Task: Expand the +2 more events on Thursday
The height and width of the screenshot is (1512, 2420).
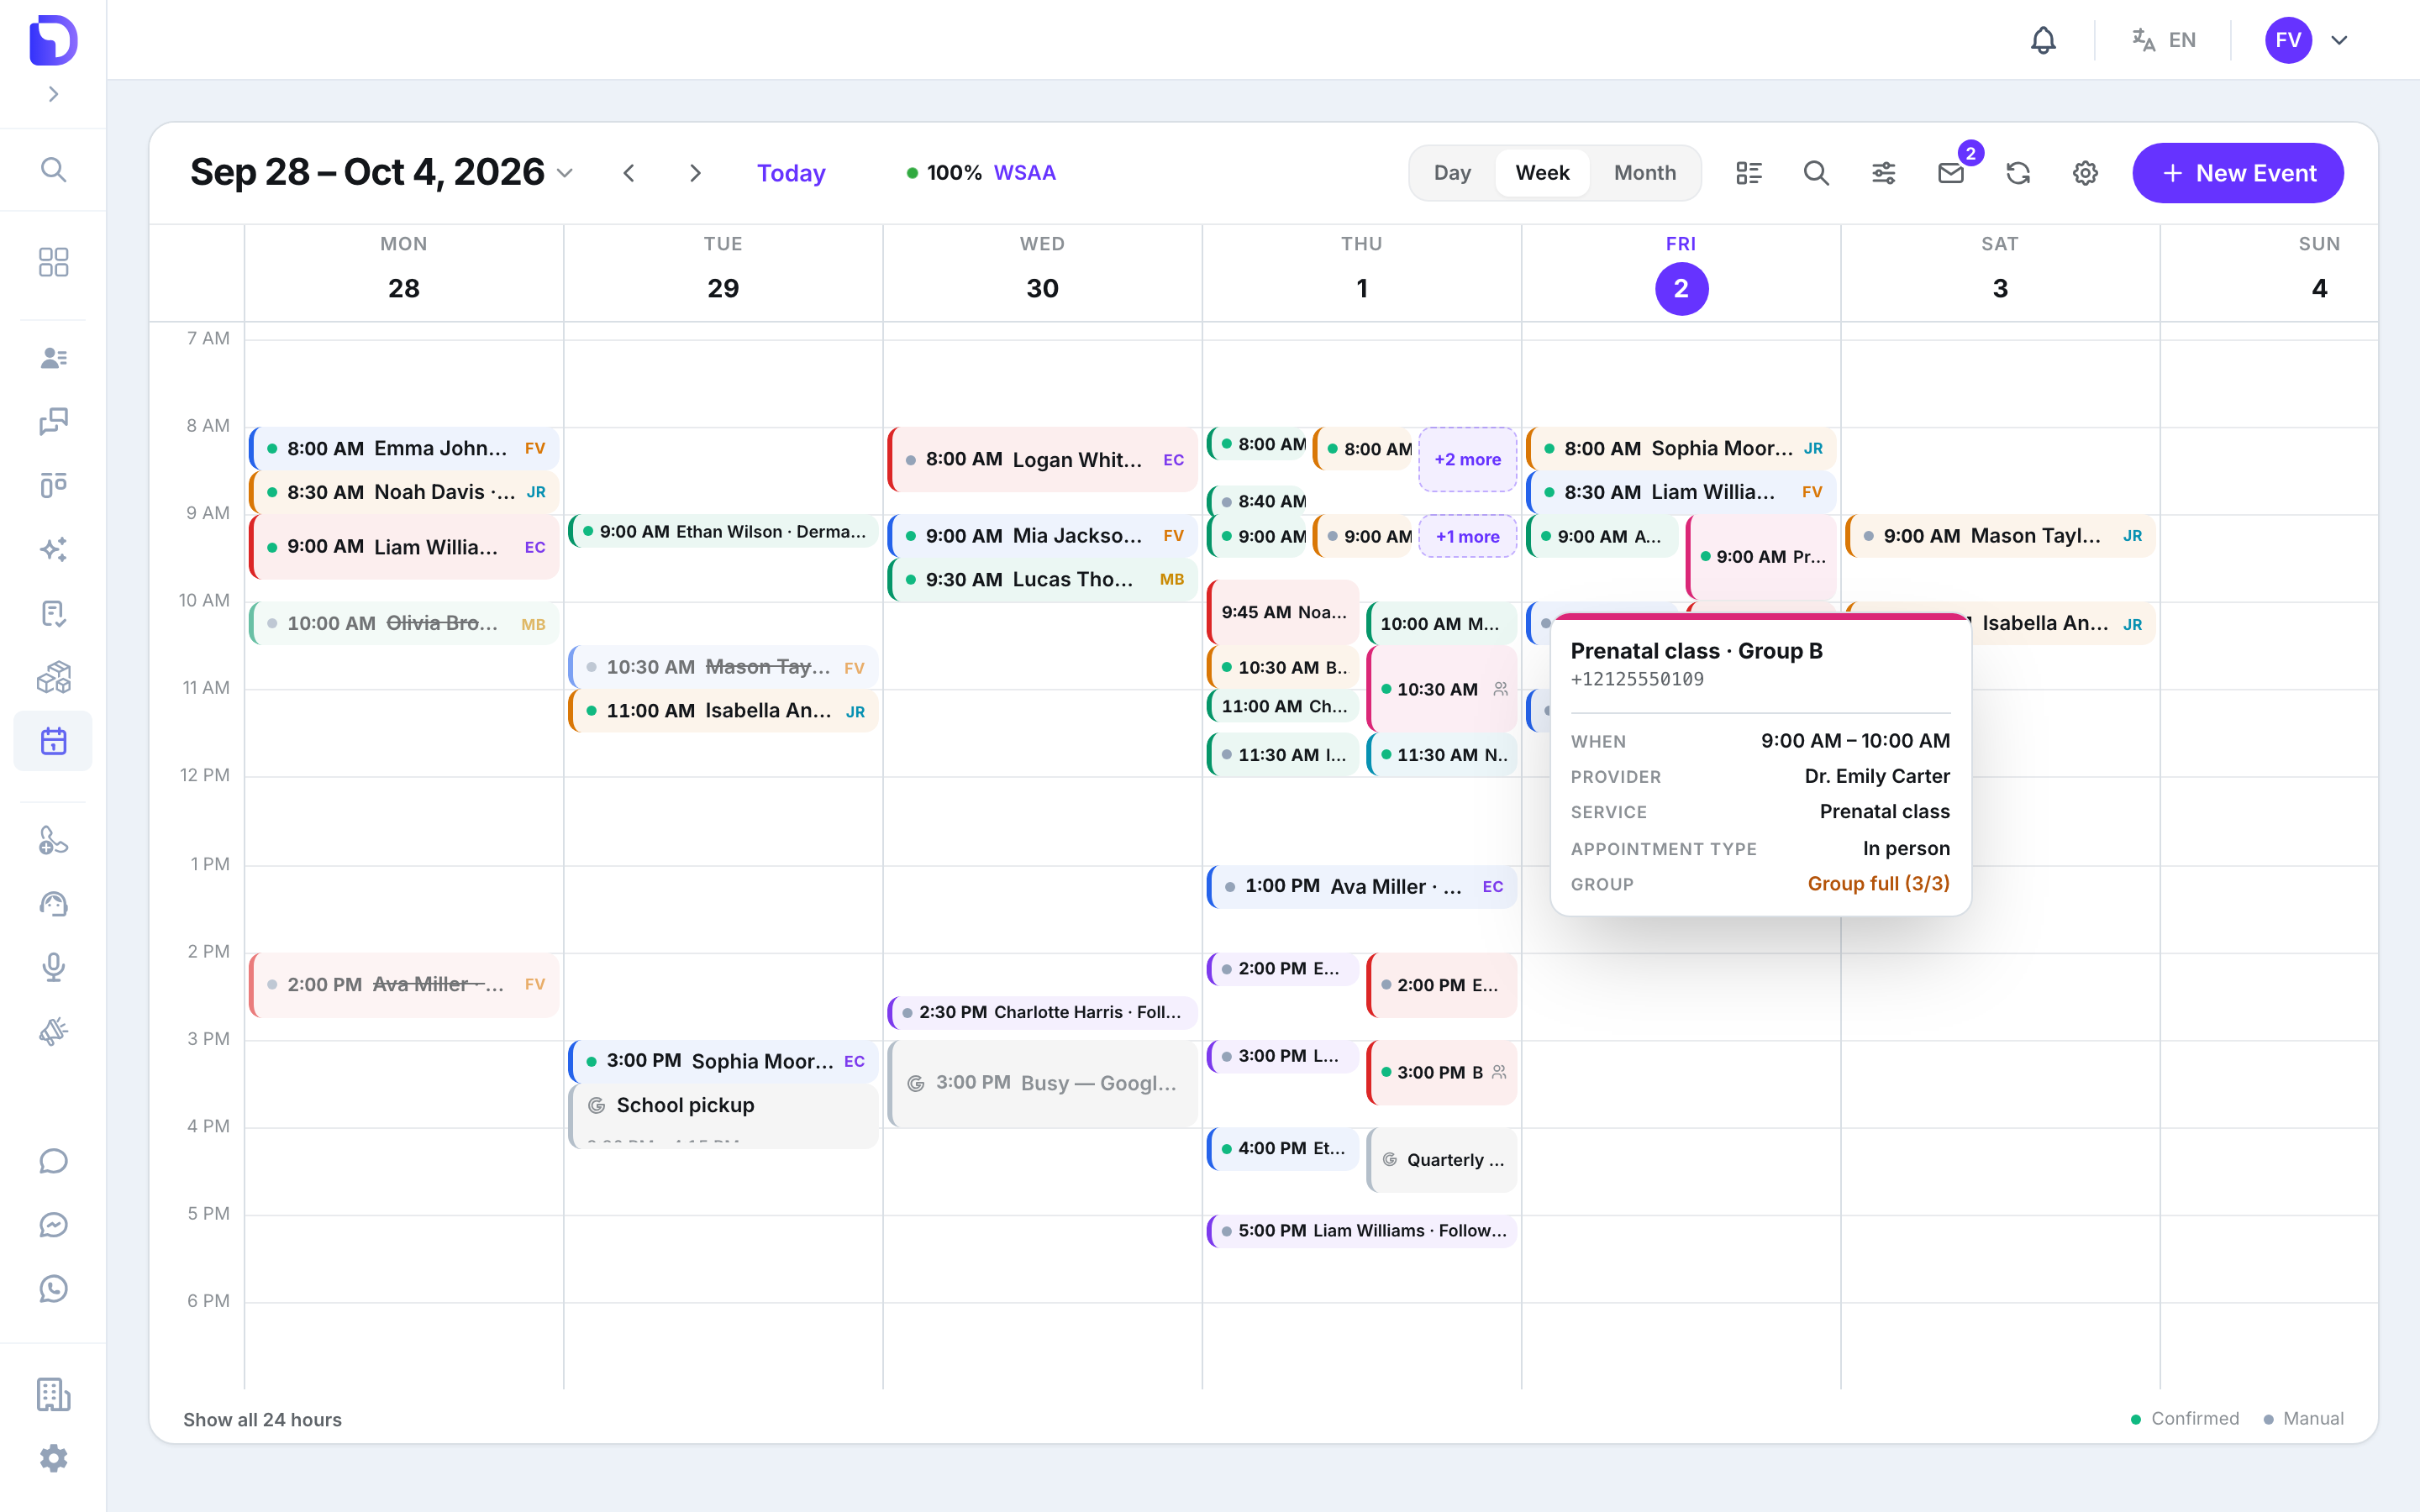Action: [1467, 459]
